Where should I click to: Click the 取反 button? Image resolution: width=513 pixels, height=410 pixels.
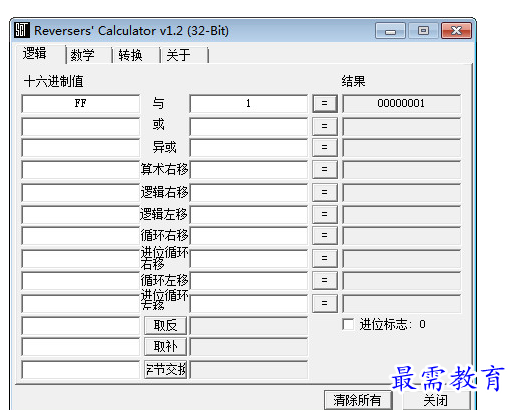pos(165,325)
